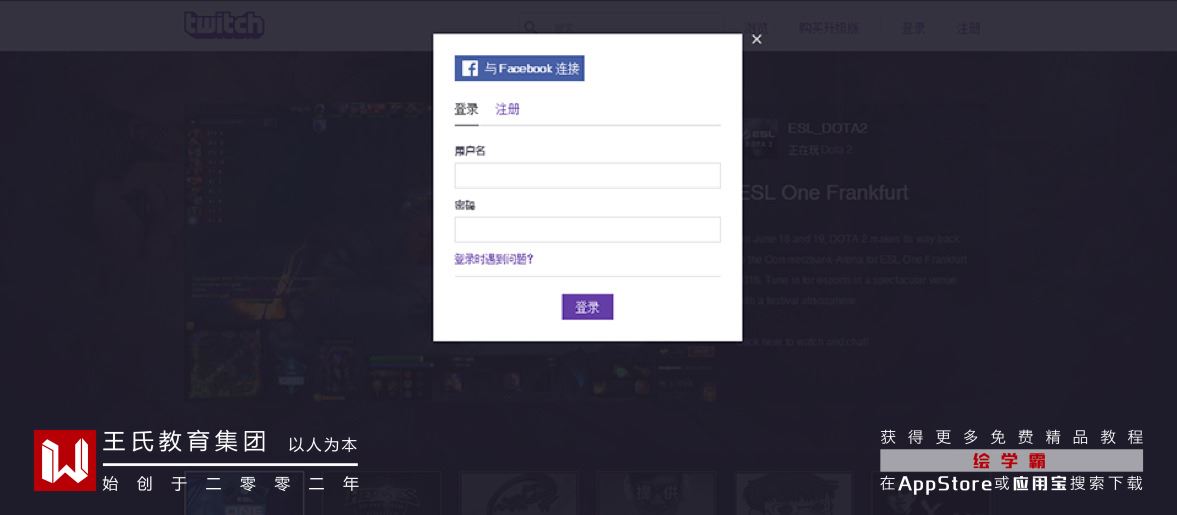This screenshot has width=1177, height=515.
Task: Open the 登录时遇到问题? help link
Action: (x=494, y=260)
